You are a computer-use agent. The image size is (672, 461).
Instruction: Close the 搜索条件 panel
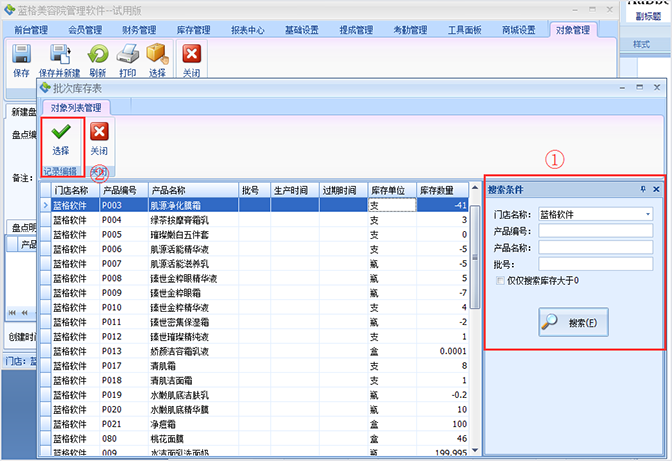(x=656, y=189)
